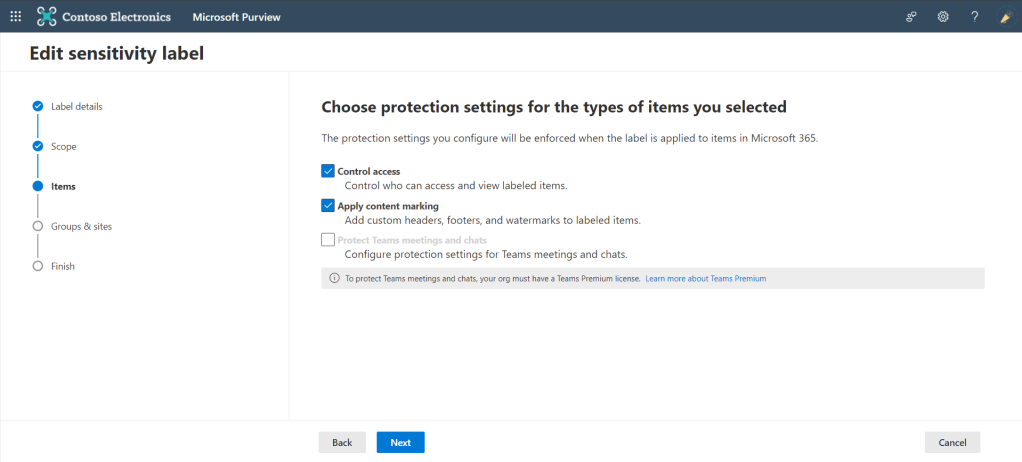Click the Contoso Electronics logo icon
Viewport: 1022px width, 462px height.
click(x=46, y=17)
